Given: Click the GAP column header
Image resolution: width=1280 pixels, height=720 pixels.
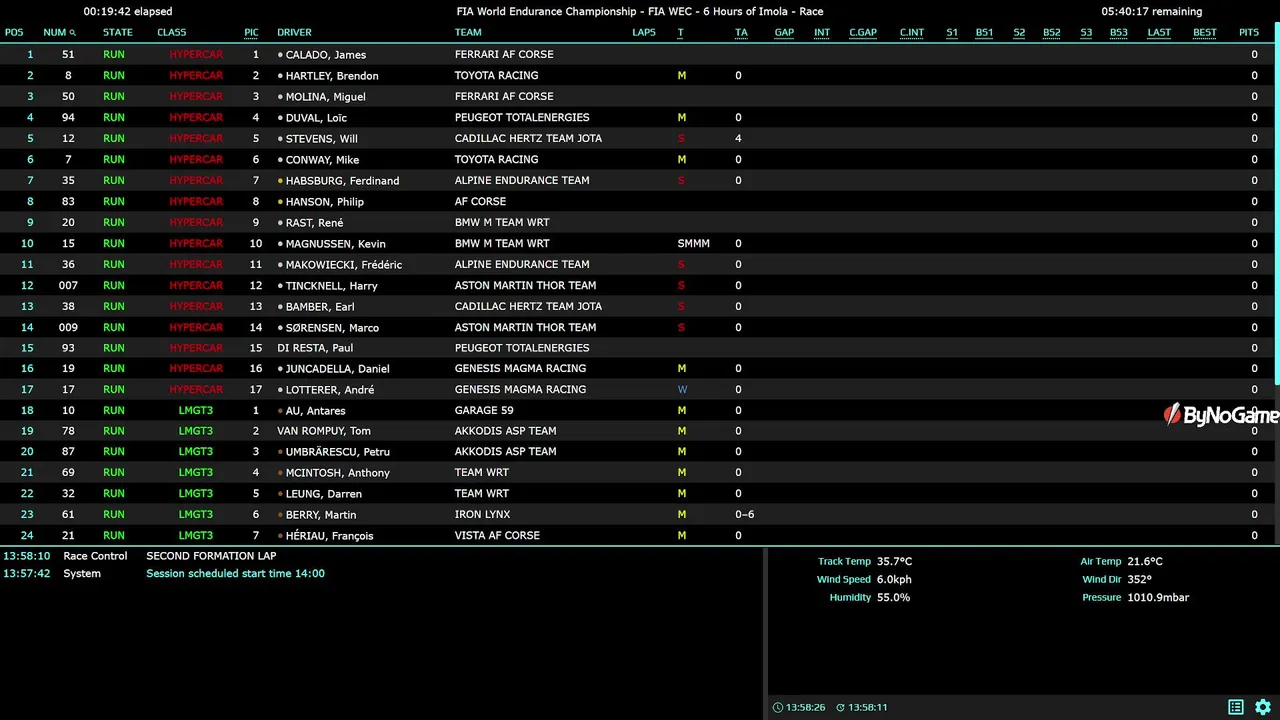Looking at the screenshot, I should coord(784,33).
